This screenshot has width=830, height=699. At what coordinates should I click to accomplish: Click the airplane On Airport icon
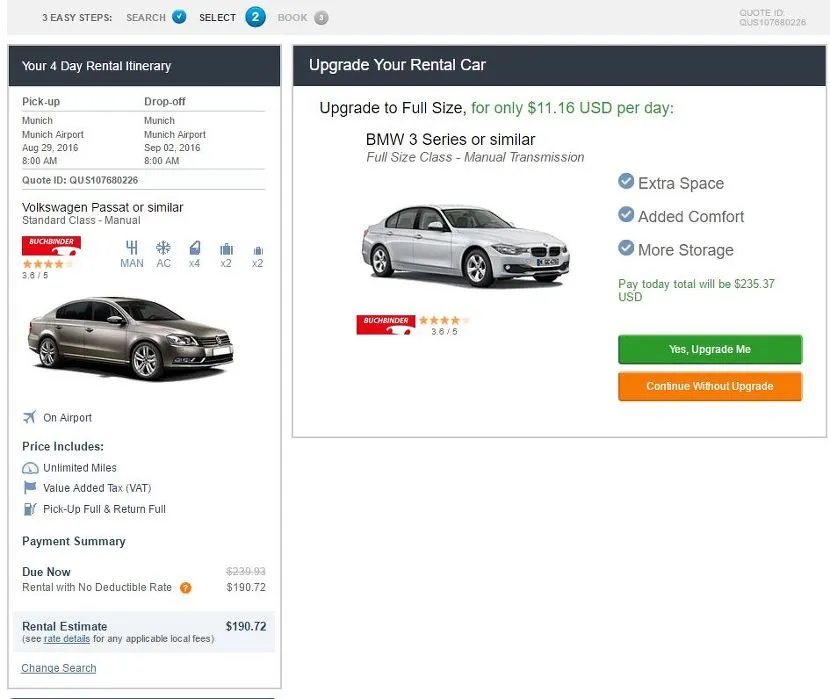pos(30,417)
